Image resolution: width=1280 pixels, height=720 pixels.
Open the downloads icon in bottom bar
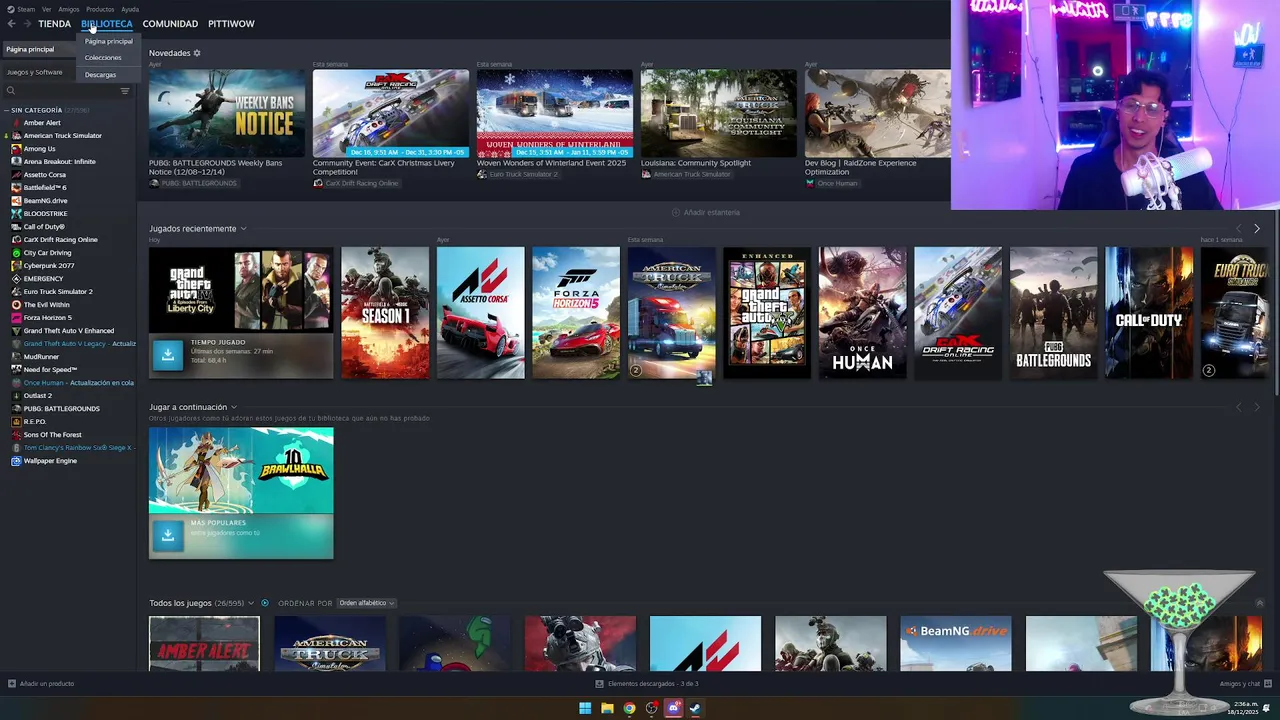pyautogui.click(x=599, y=684)
